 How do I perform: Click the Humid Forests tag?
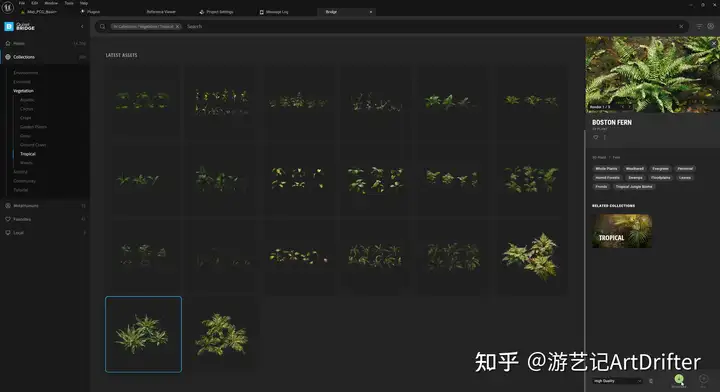[608, 178]
